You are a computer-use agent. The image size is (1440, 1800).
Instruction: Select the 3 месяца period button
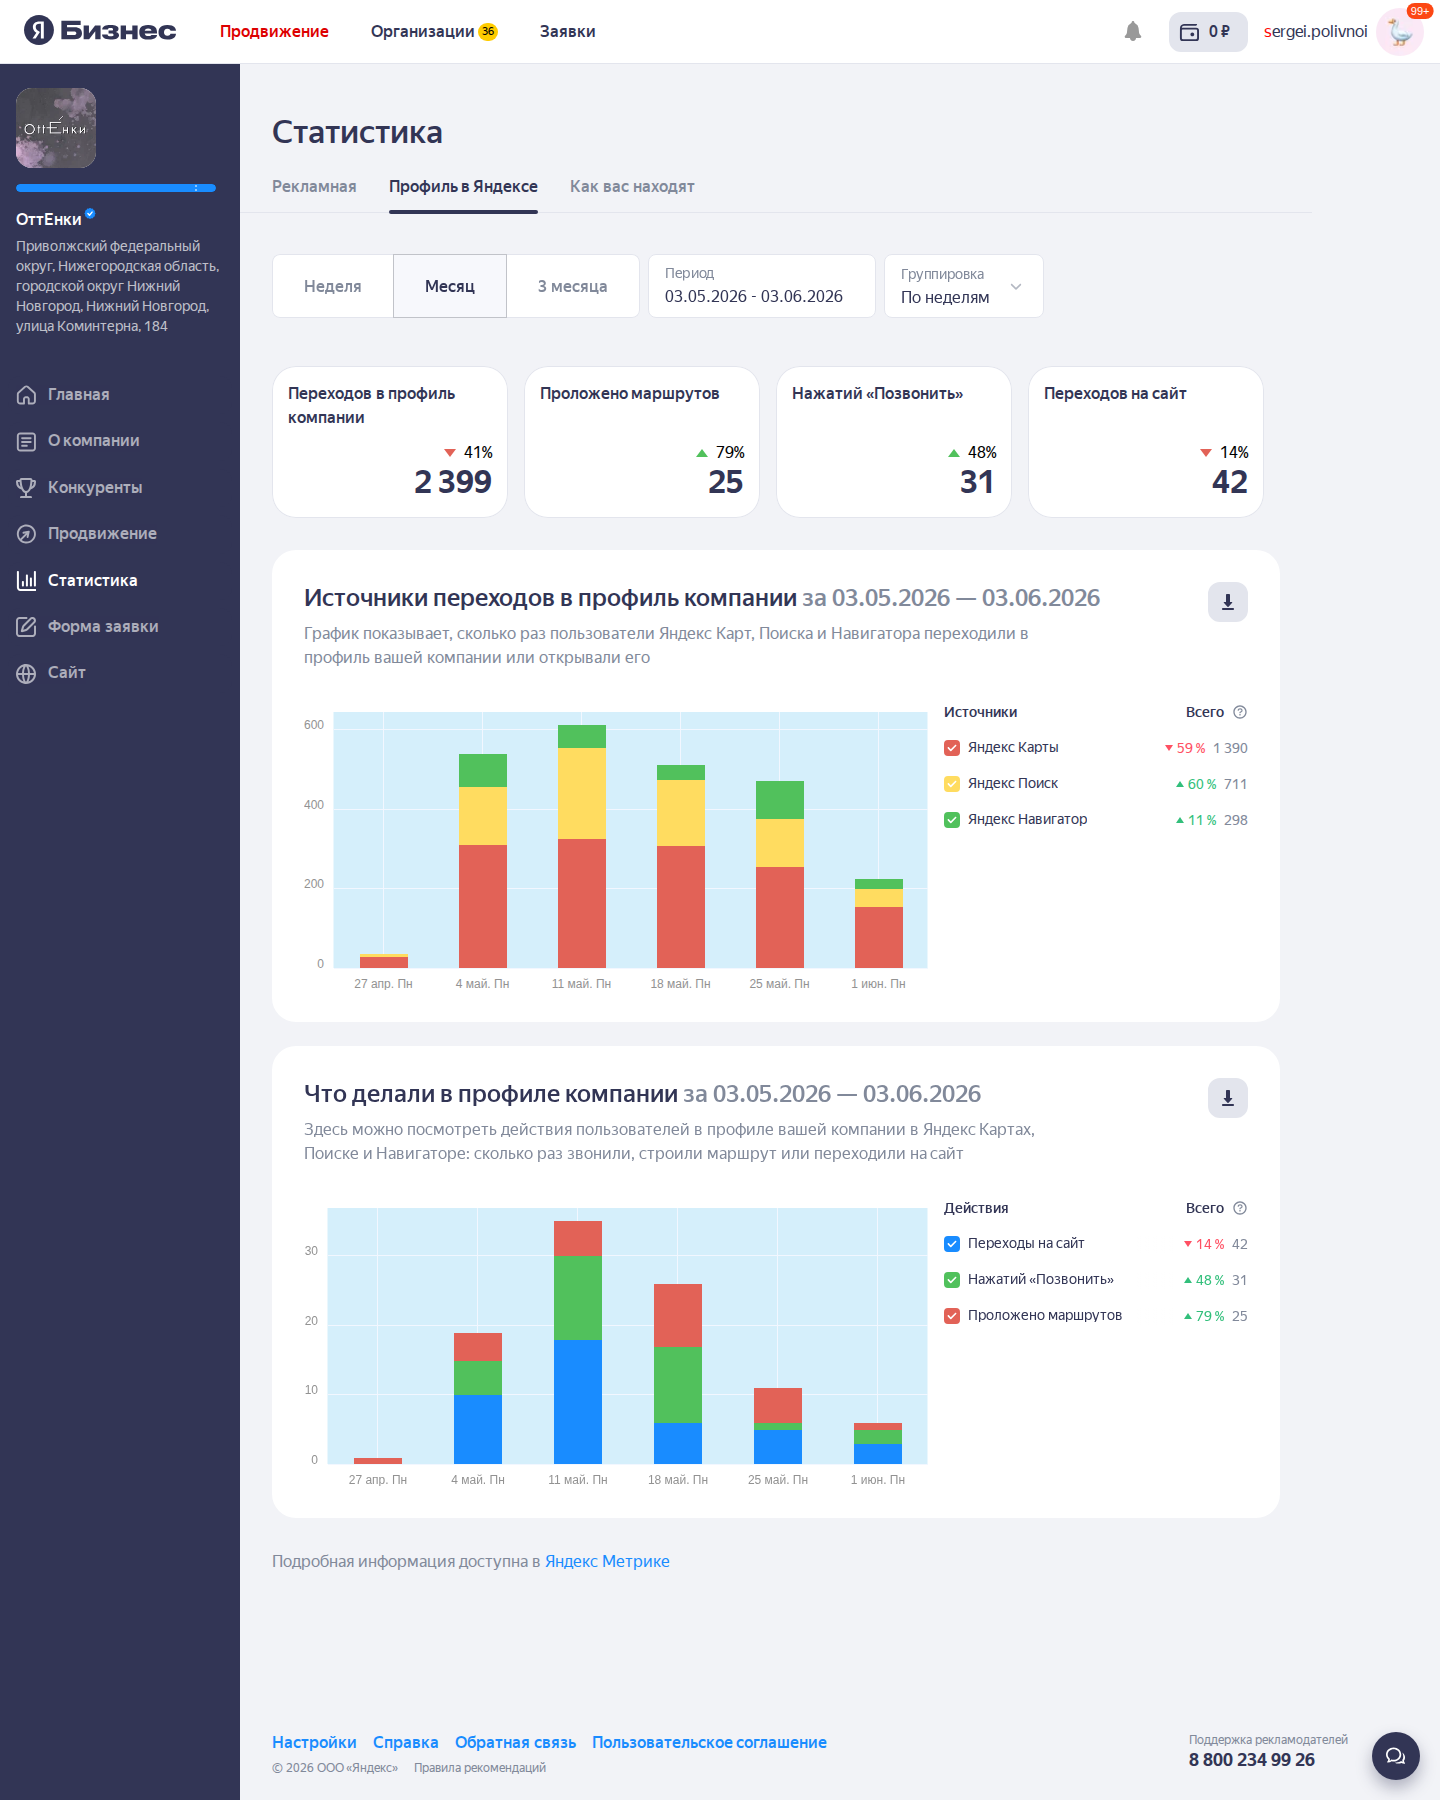573,286
